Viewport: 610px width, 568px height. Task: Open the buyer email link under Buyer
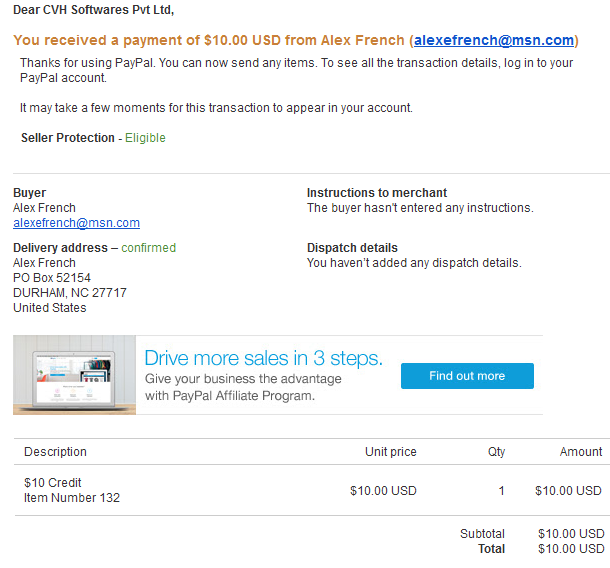coord(76,223)
